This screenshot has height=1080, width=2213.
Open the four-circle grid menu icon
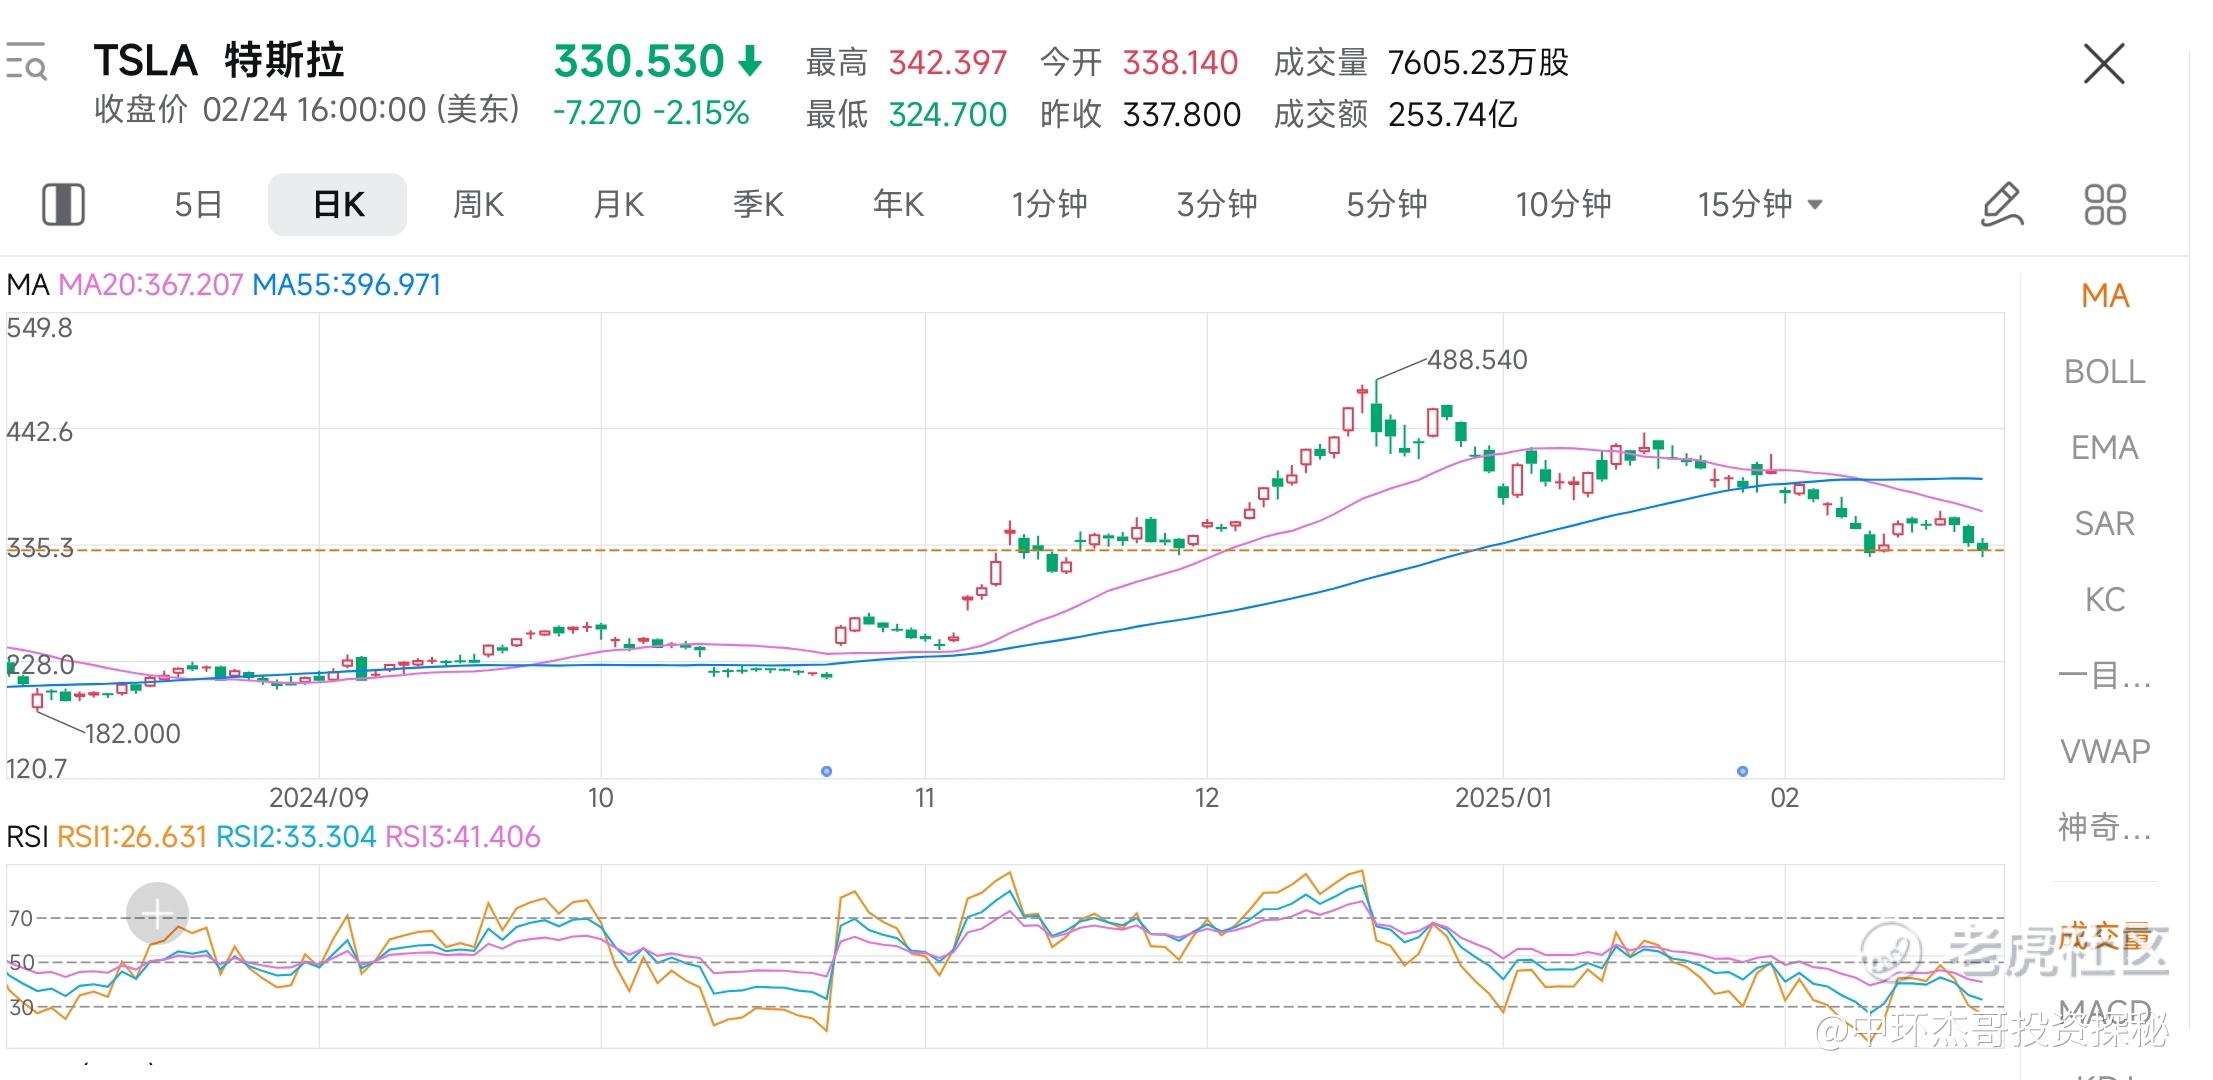tap(2105, 205)
